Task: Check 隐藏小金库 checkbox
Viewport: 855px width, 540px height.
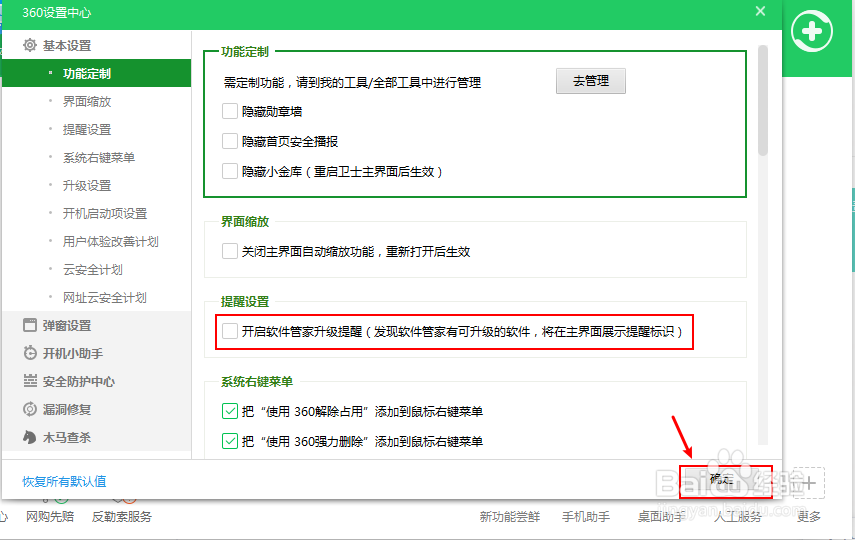Action: tap(230, 171)
